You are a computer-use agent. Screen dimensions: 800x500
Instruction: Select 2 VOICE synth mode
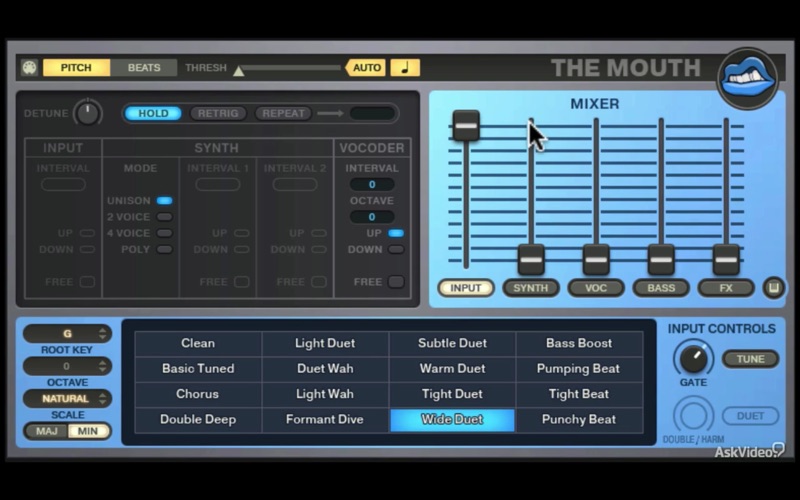164,217
